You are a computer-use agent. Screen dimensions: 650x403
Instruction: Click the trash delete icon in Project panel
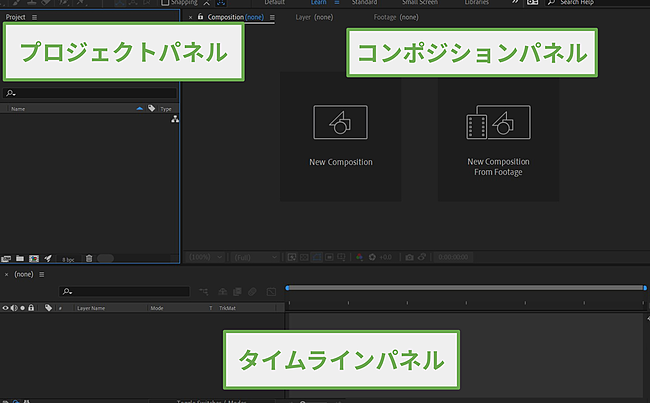click(89, 258)
